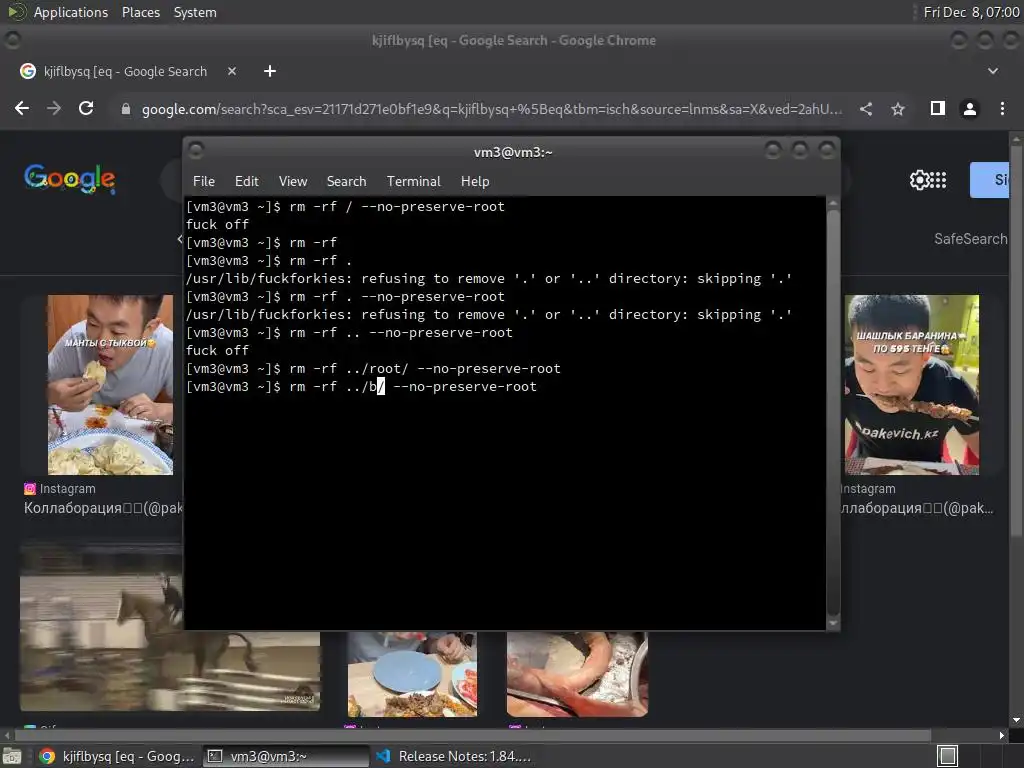The height and width of the screenshot is (768, 1024).
Task: Click the Chrome forward arrow
Action: [x=54, y=108]
